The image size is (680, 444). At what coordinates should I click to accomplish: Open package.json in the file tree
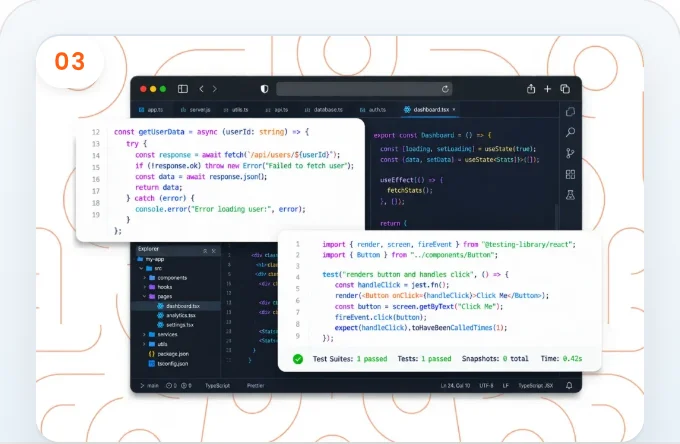(169, 354)
